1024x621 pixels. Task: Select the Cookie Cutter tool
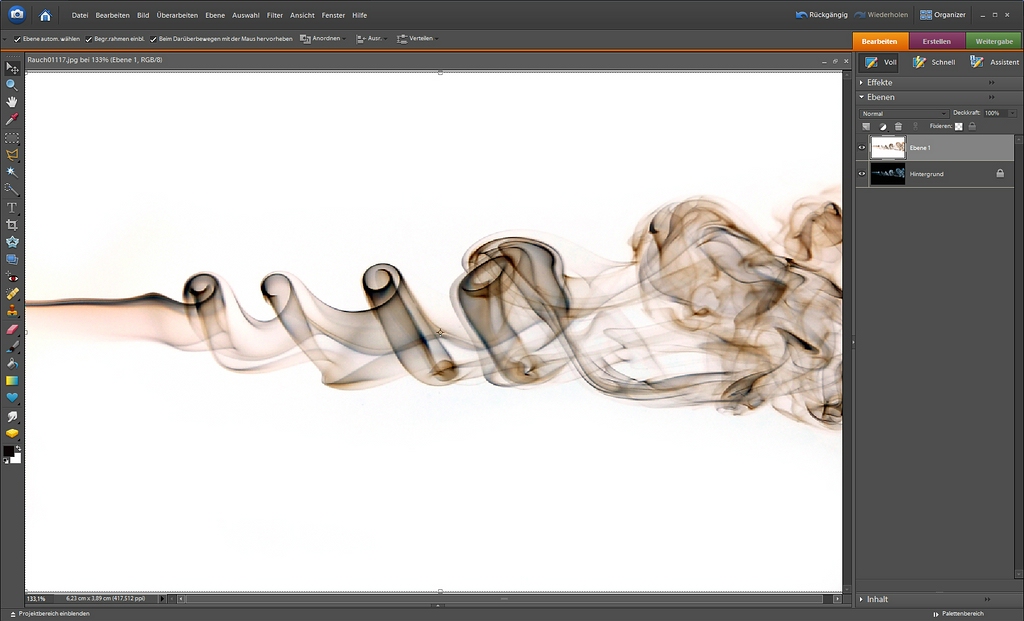click(12, 242)
